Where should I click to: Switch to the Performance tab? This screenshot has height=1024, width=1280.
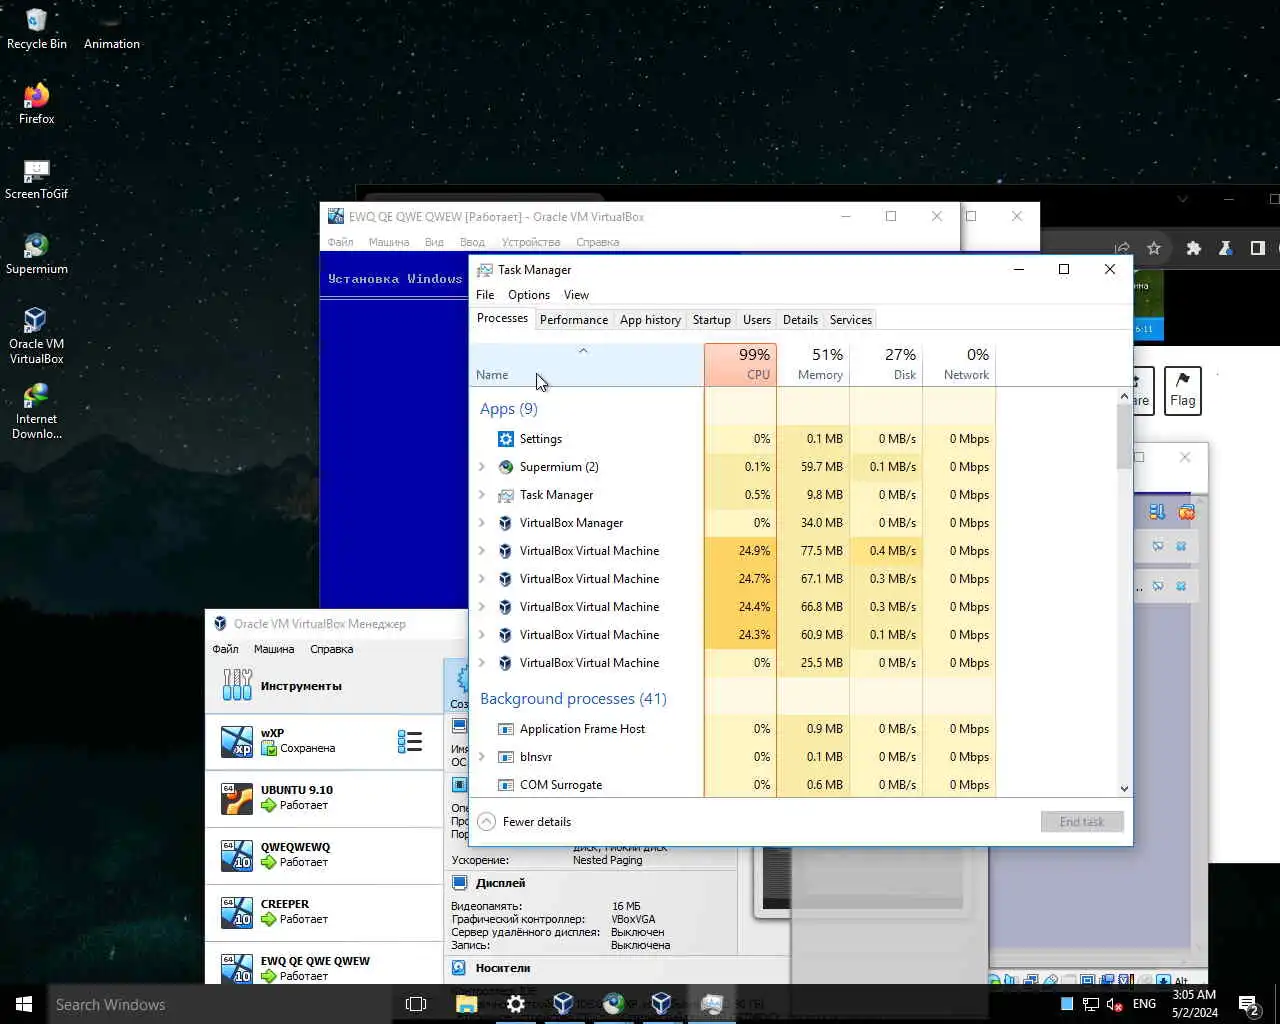pyautogui.click(x=574, y=320)
